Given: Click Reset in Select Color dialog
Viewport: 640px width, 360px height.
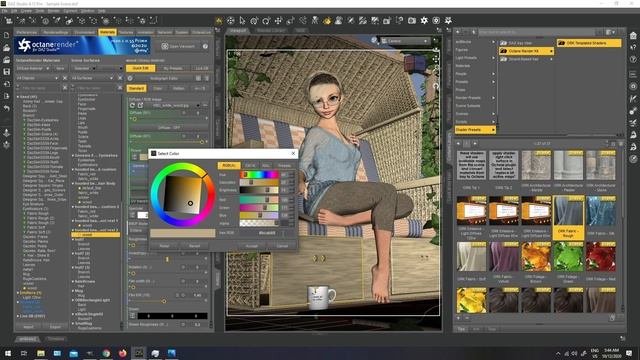Looking at the screenshot, I should point(164,246).
